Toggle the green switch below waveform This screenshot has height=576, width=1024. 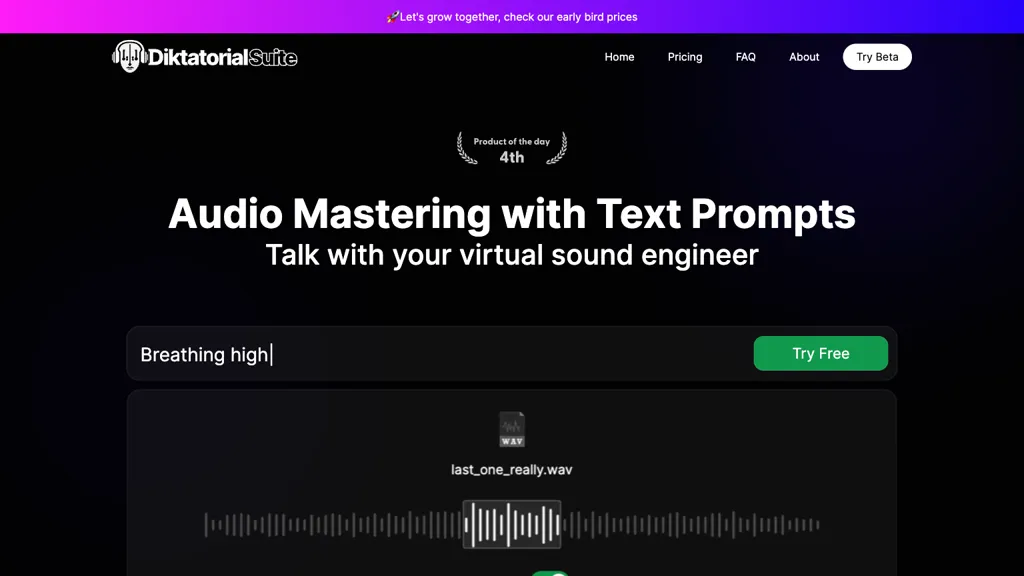pyautogui.click(x=550, y=573)
